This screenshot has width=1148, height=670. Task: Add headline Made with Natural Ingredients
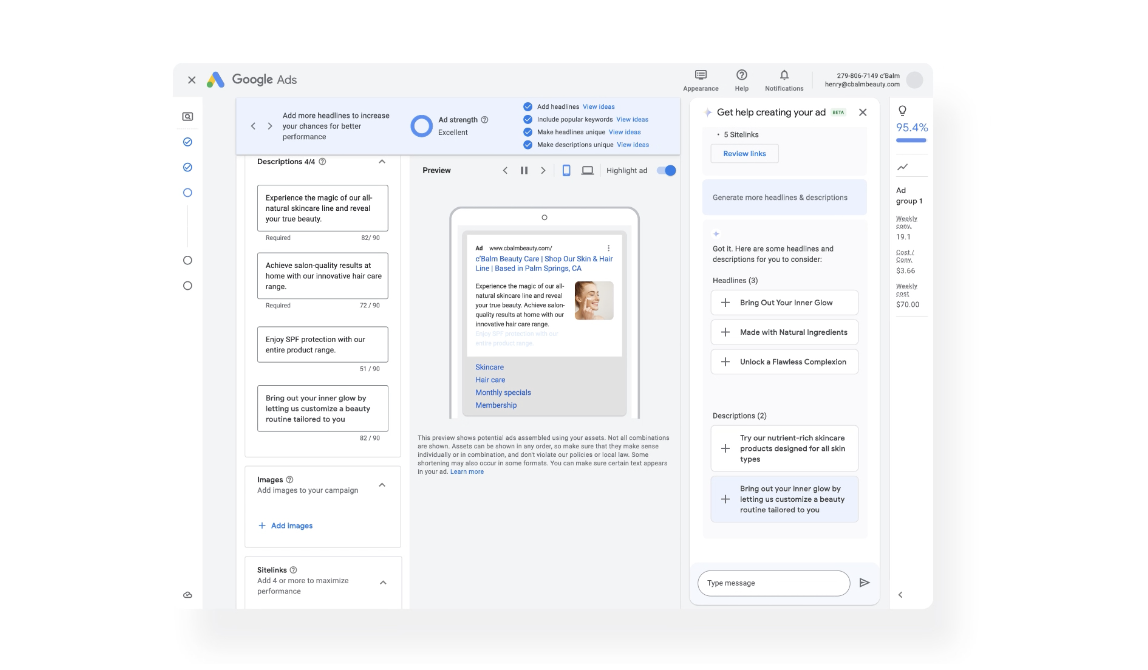click(726, 333)
